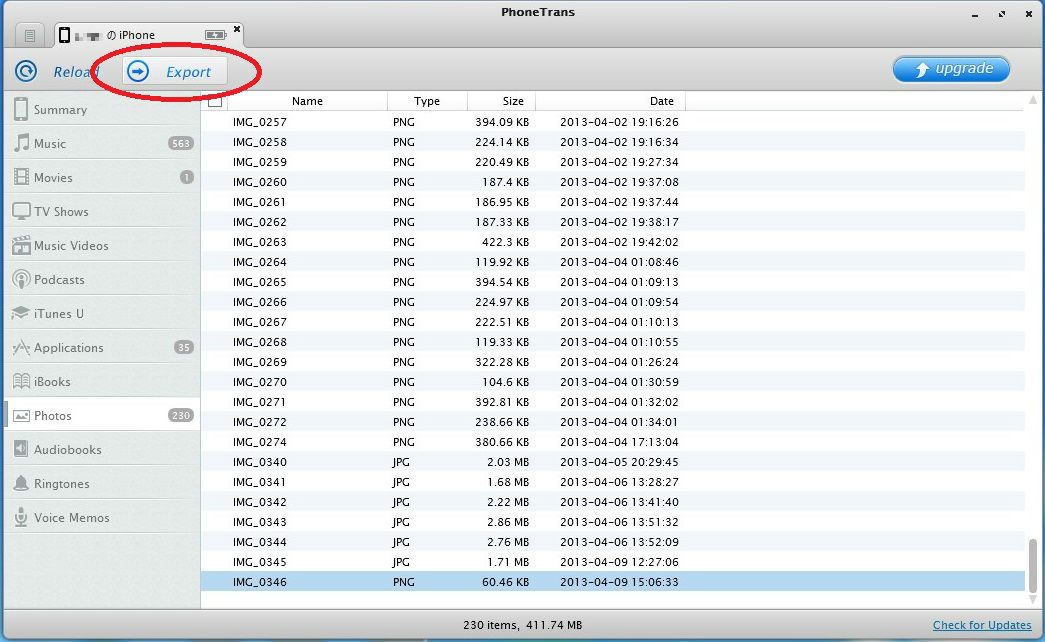1045x642 pixels.
Task: Sort files by Name column header
Action: [x=307, y=101]
